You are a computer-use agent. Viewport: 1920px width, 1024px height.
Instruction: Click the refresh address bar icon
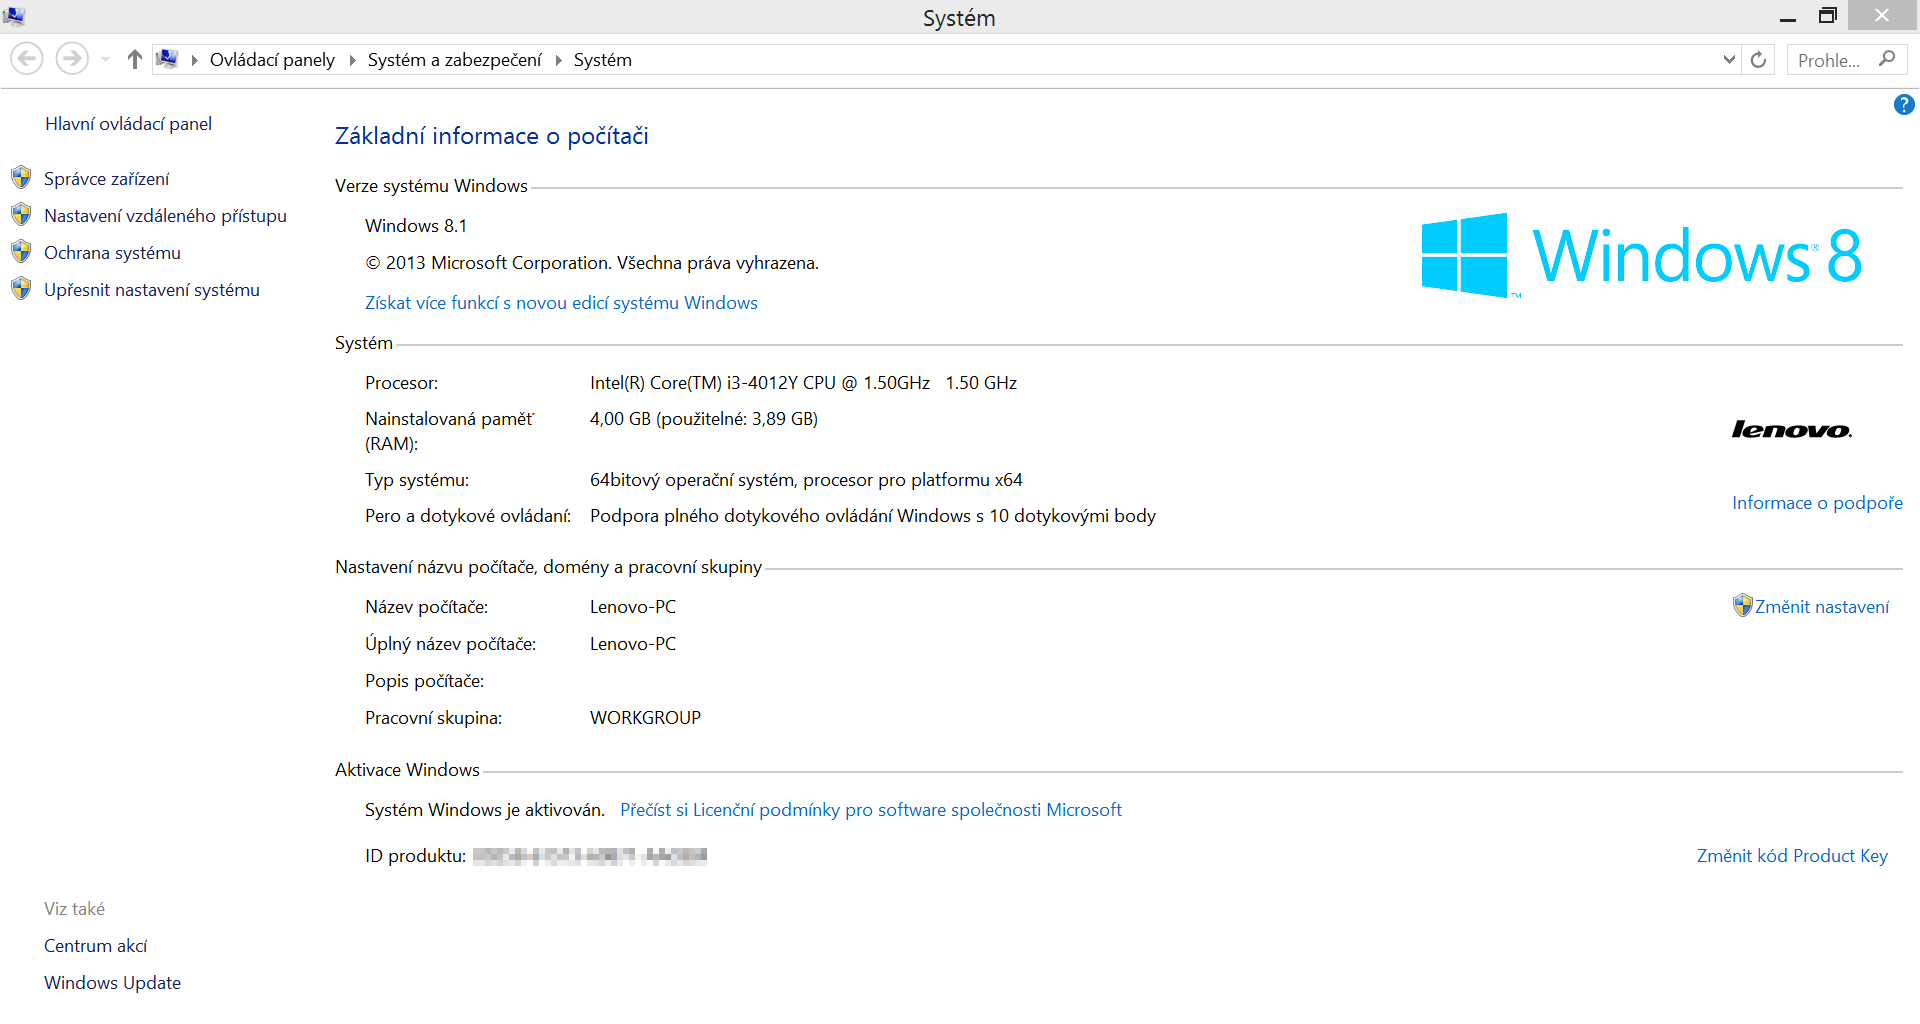tap(1758, 60)
